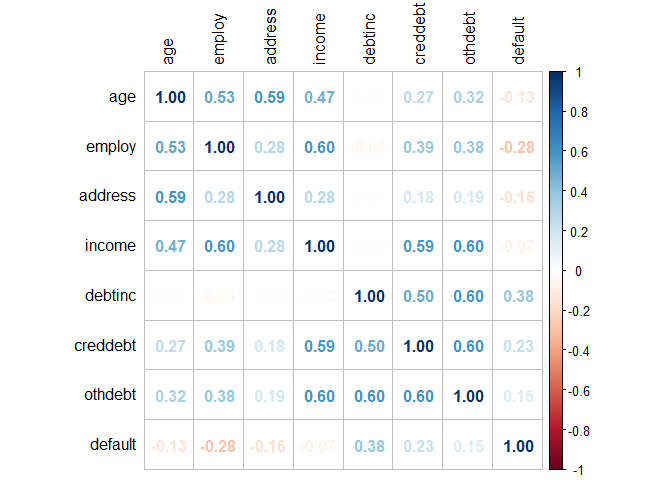The width and height of the screenshot is (672, 480).
Task: Click the cell at row employ, column default
Action: coord(519,147)
